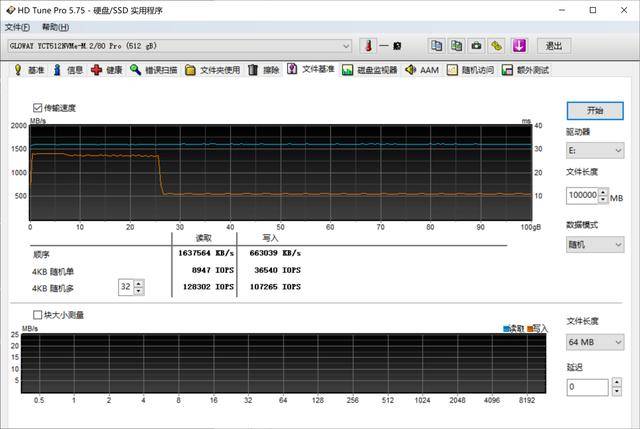Click the 4KB random single write 36540 IOPS
640x429 pixels.
tap(277, 270)
